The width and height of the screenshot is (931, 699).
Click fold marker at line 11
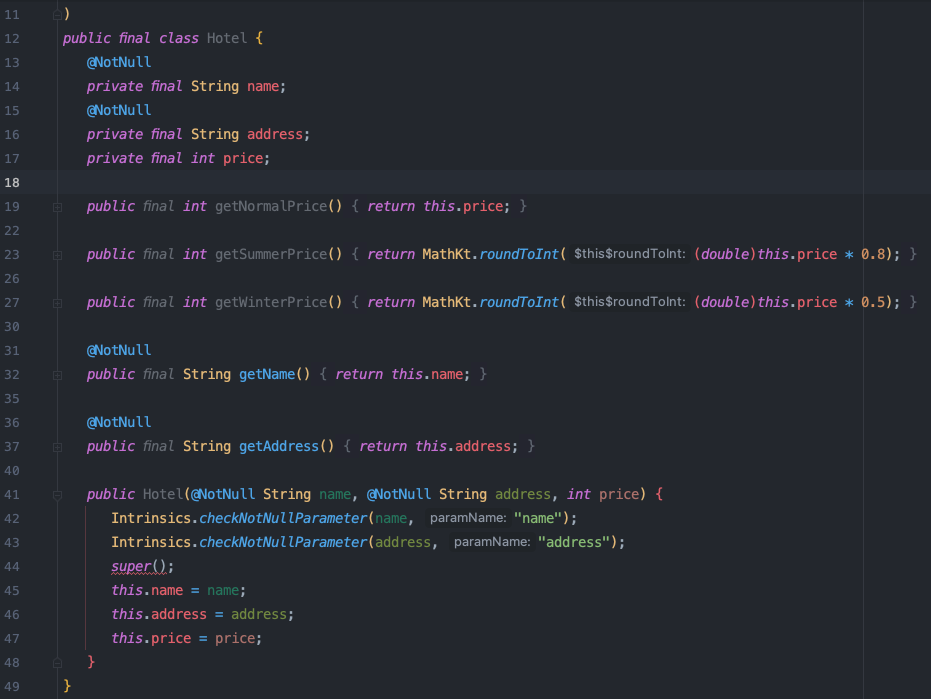pos(58,15)
